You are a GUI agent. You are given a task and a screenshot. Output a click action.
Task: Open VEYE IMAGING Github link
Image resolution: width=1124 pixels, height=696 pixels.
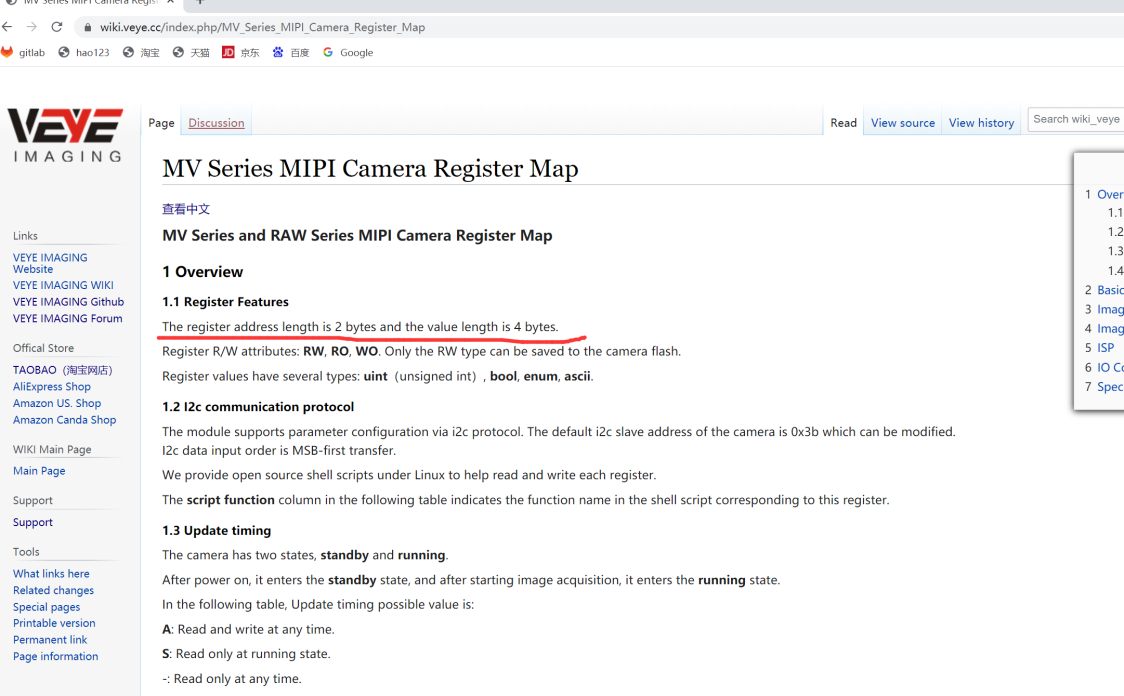(68, 302)
